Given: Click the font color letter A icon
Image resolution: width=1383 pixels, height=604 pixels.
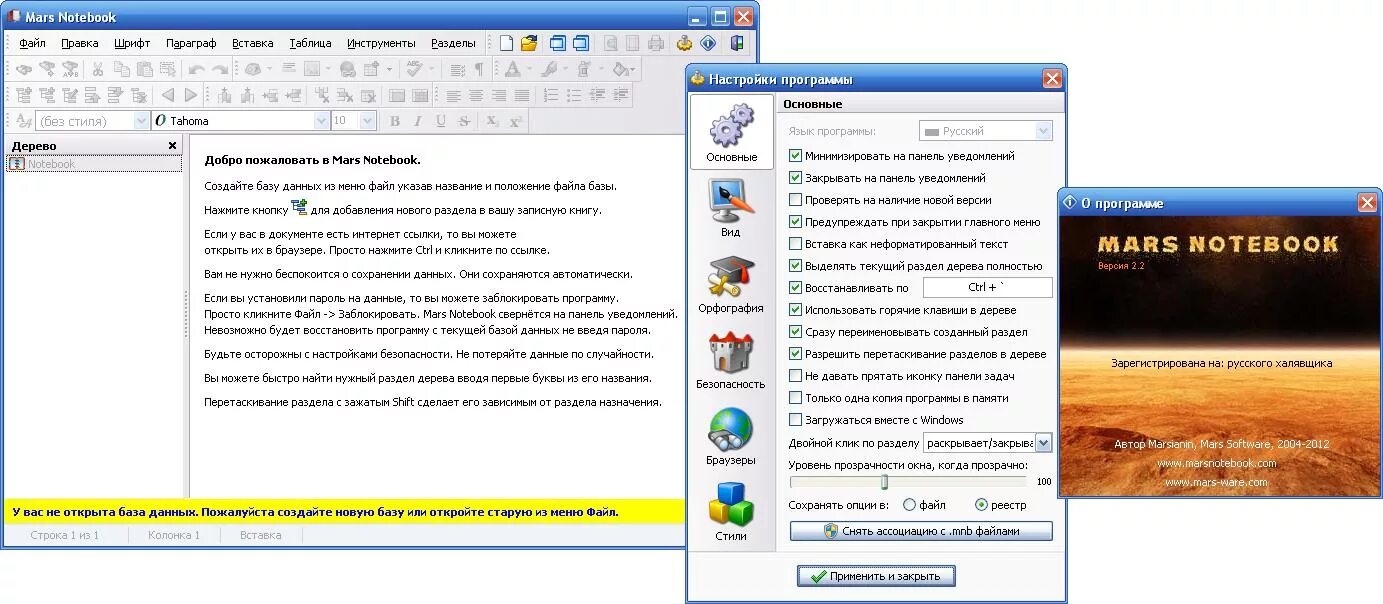Looking at the screenshot, I should tap(512, 69).
